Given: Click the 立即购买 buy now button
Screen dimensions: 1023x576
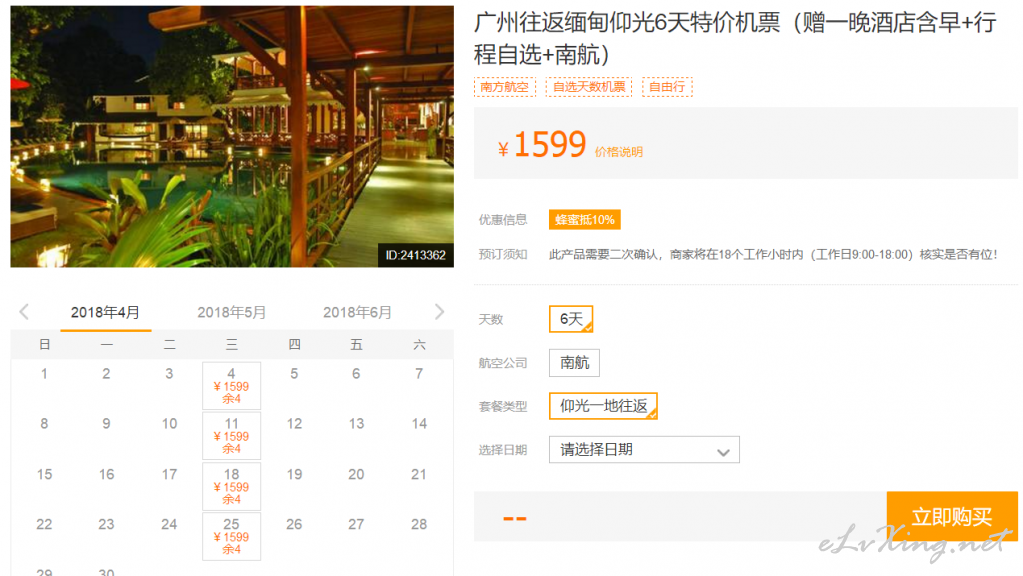Looking at the screenshot, I should (x=952, y=517).
